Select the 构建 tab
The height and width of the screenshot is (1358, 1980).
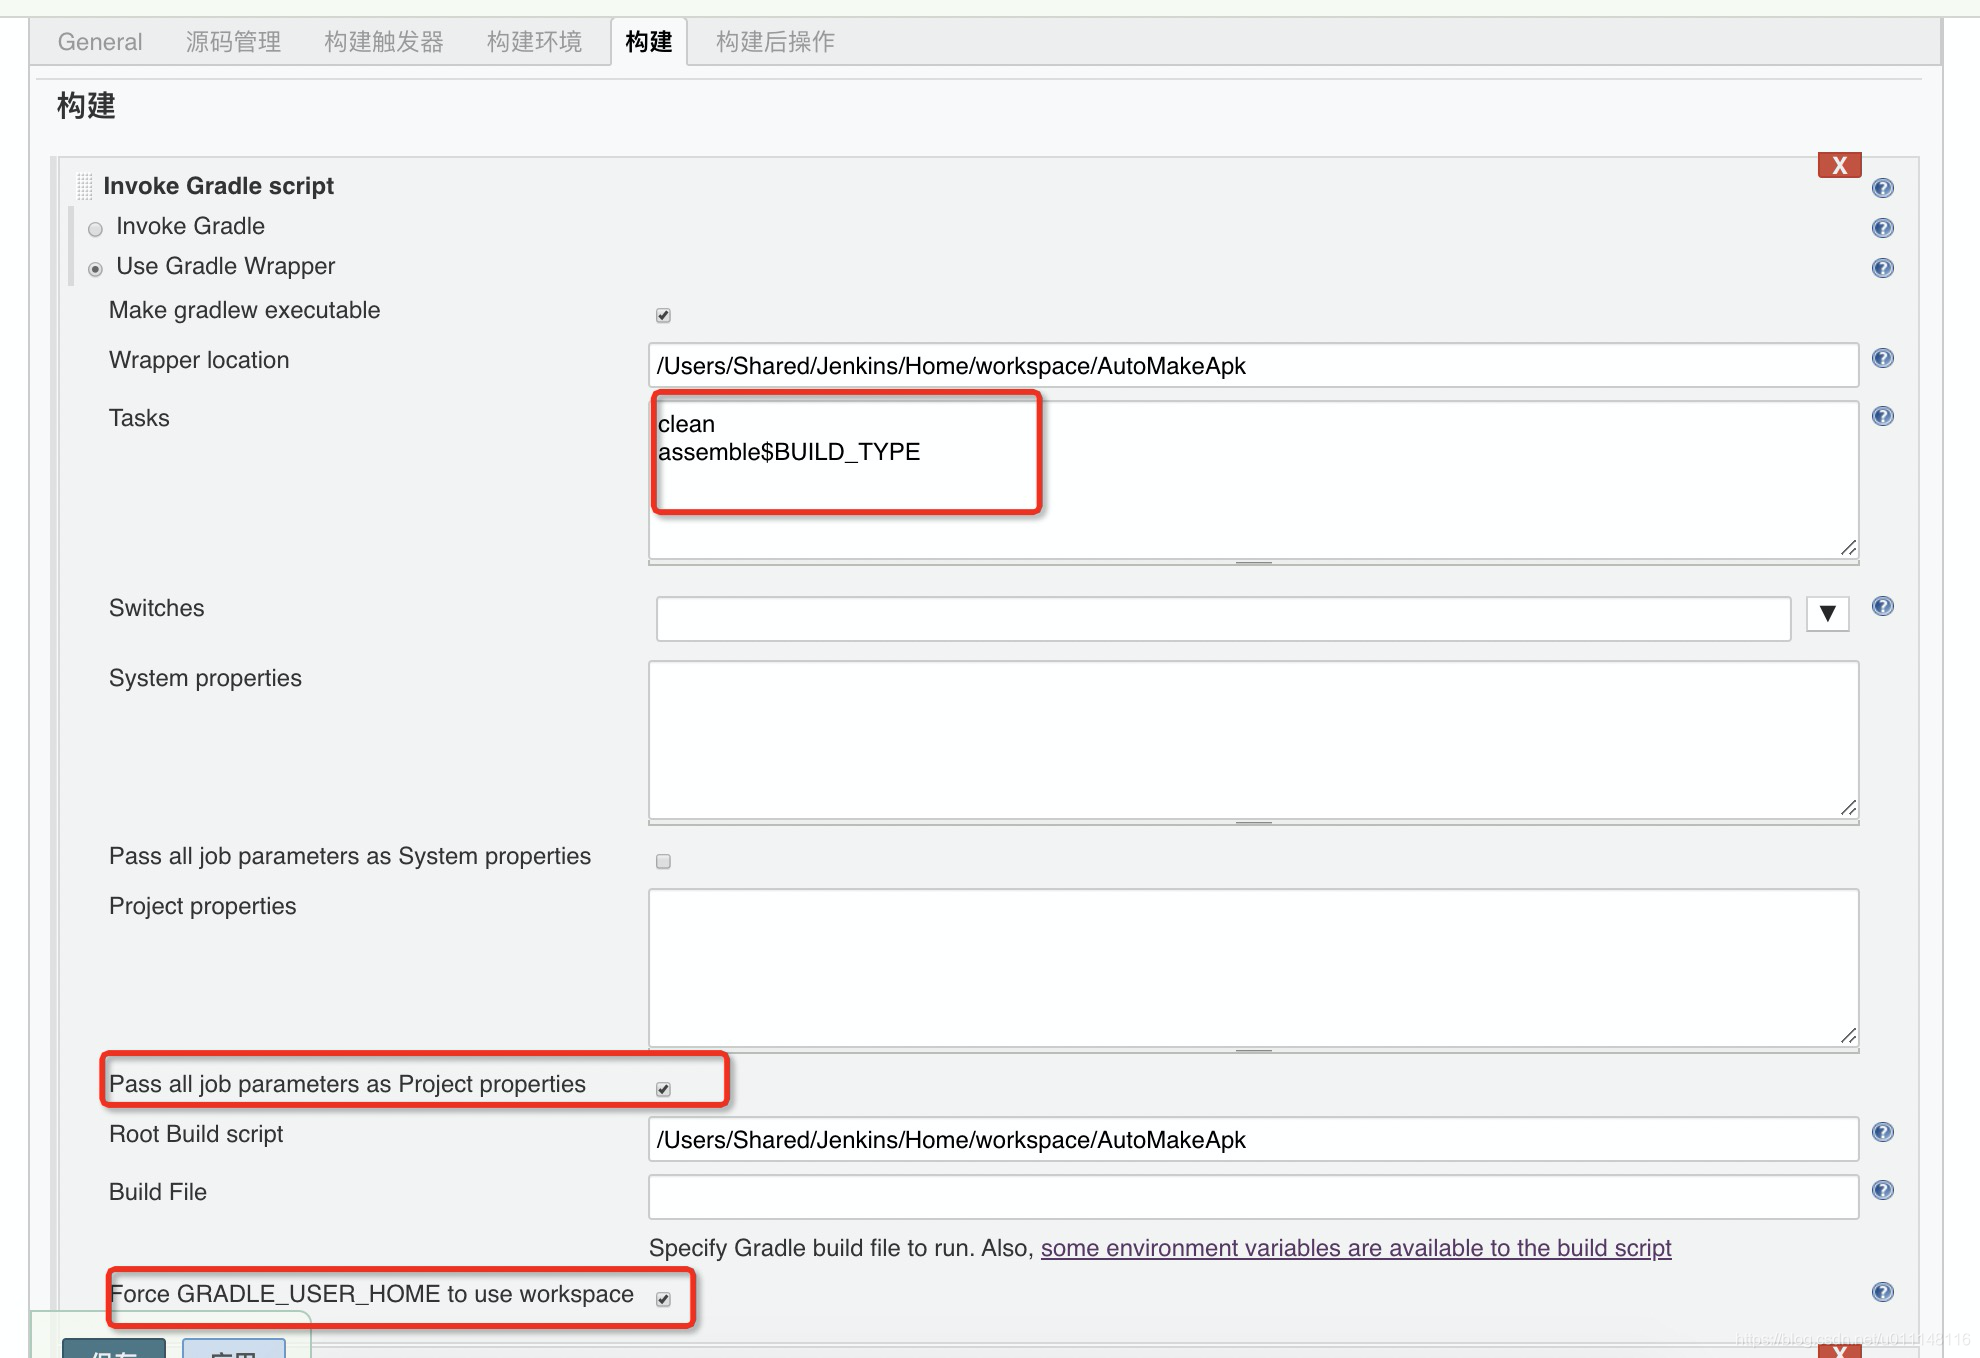[x=649, y=42]
